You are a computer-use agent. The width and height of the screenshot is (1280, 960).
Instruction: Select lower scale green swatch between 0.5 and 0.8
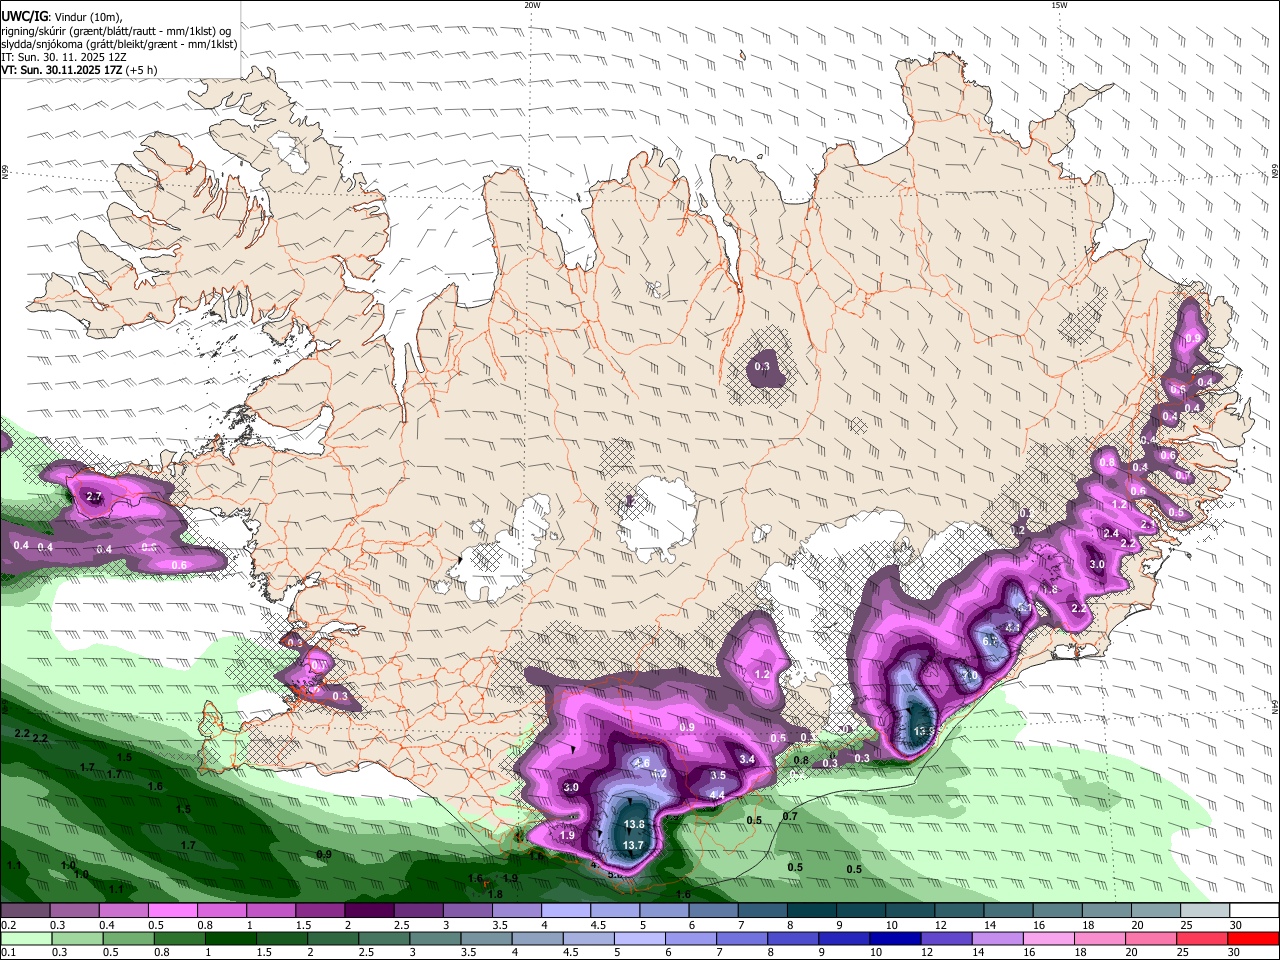point(127,938)
